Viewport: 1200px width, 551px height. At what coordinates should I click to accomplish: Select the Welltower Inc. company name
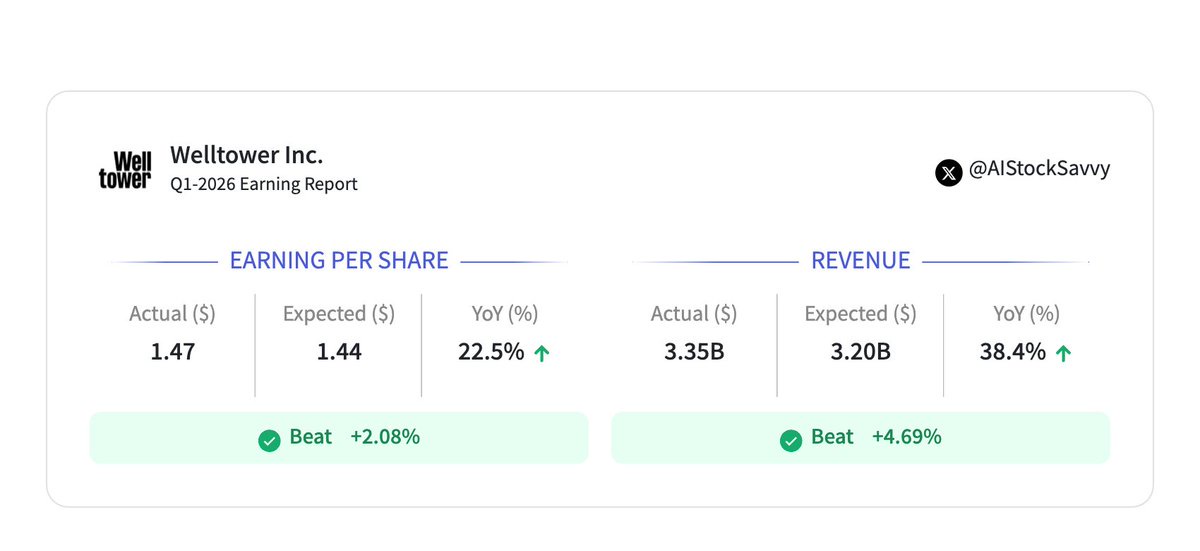click(246, 155)
